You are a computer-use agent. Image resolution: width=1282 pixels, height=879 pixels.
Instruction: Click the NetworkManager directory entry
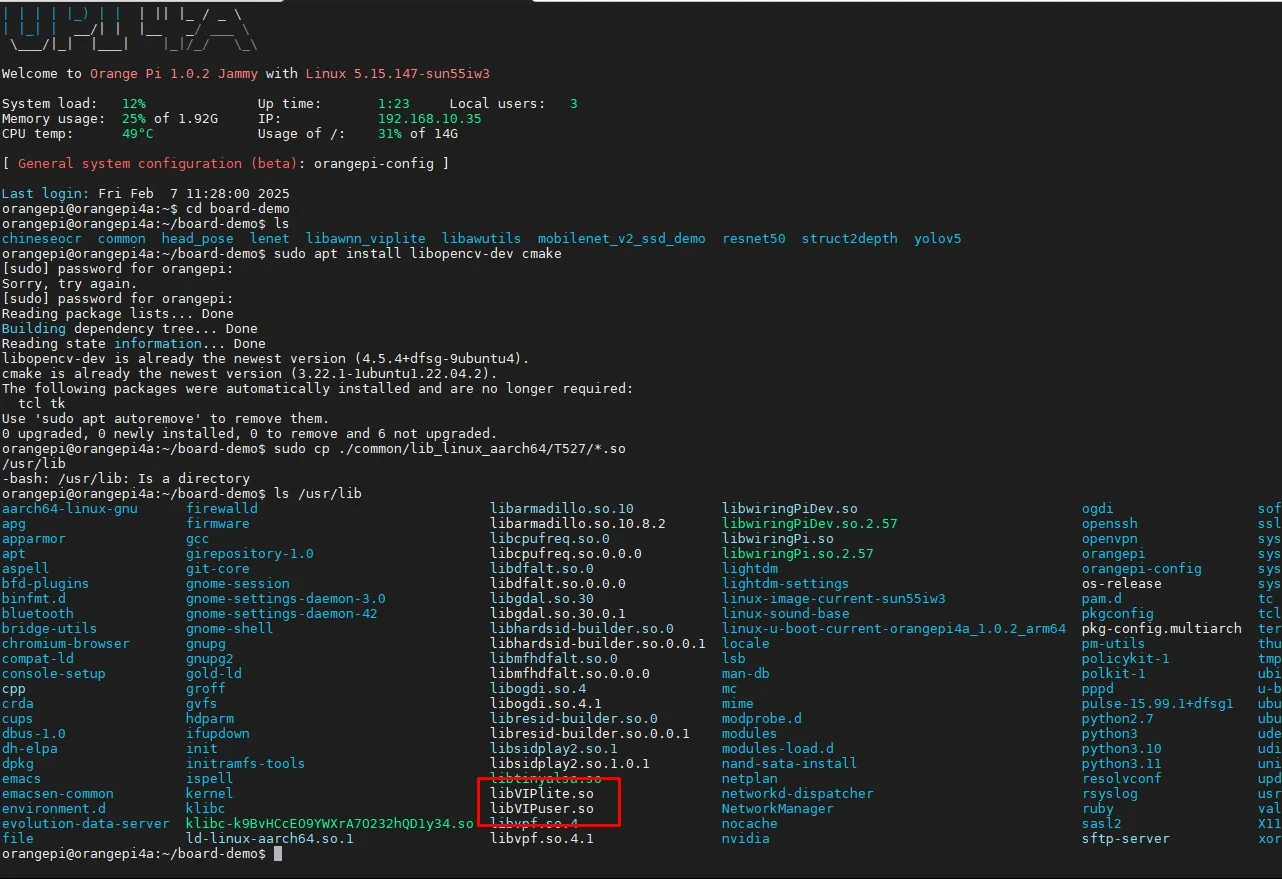[777, 808]
